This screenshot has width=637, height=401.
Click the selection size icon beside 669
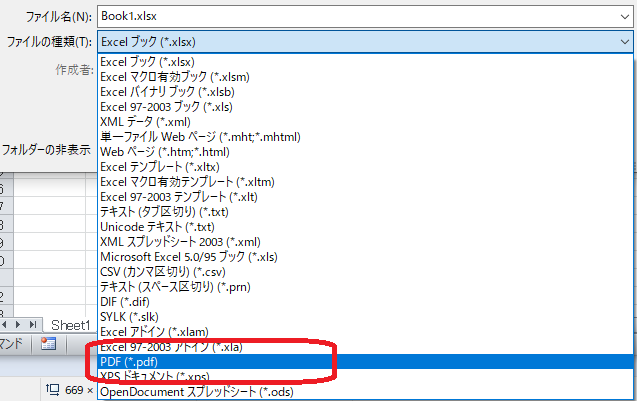[x=52, y=390]
